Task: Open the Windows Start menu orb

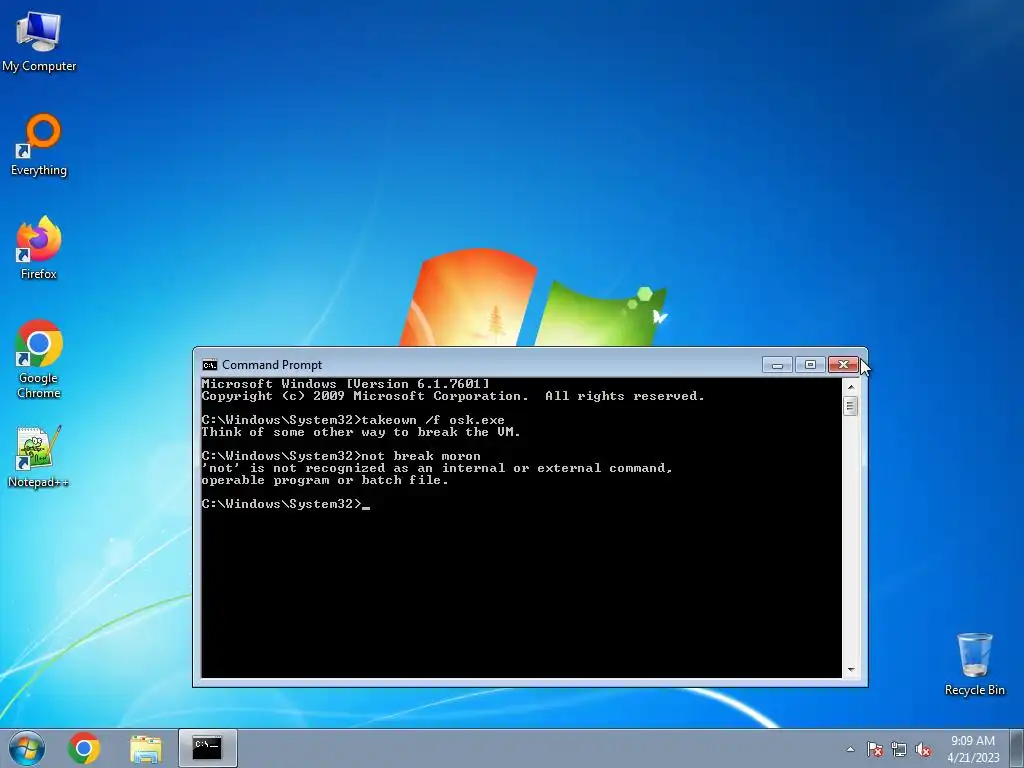Action: click(x=27, y=748)
